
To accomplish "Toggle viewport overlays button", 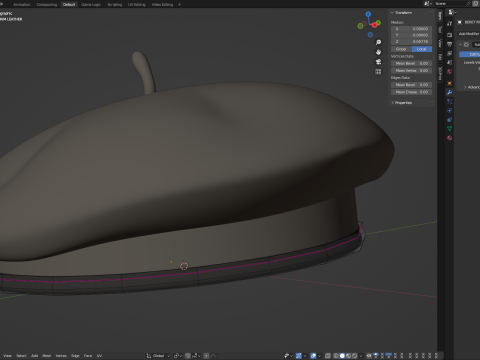I will click(313, 356).
